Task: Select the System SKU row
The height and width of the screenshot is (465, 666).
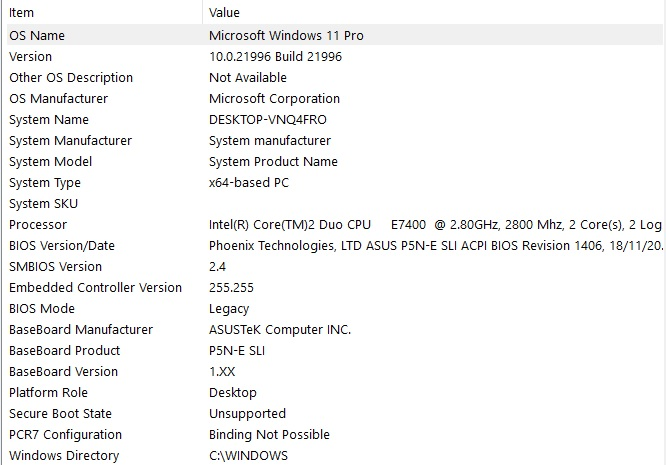Action: click(335, 203)
